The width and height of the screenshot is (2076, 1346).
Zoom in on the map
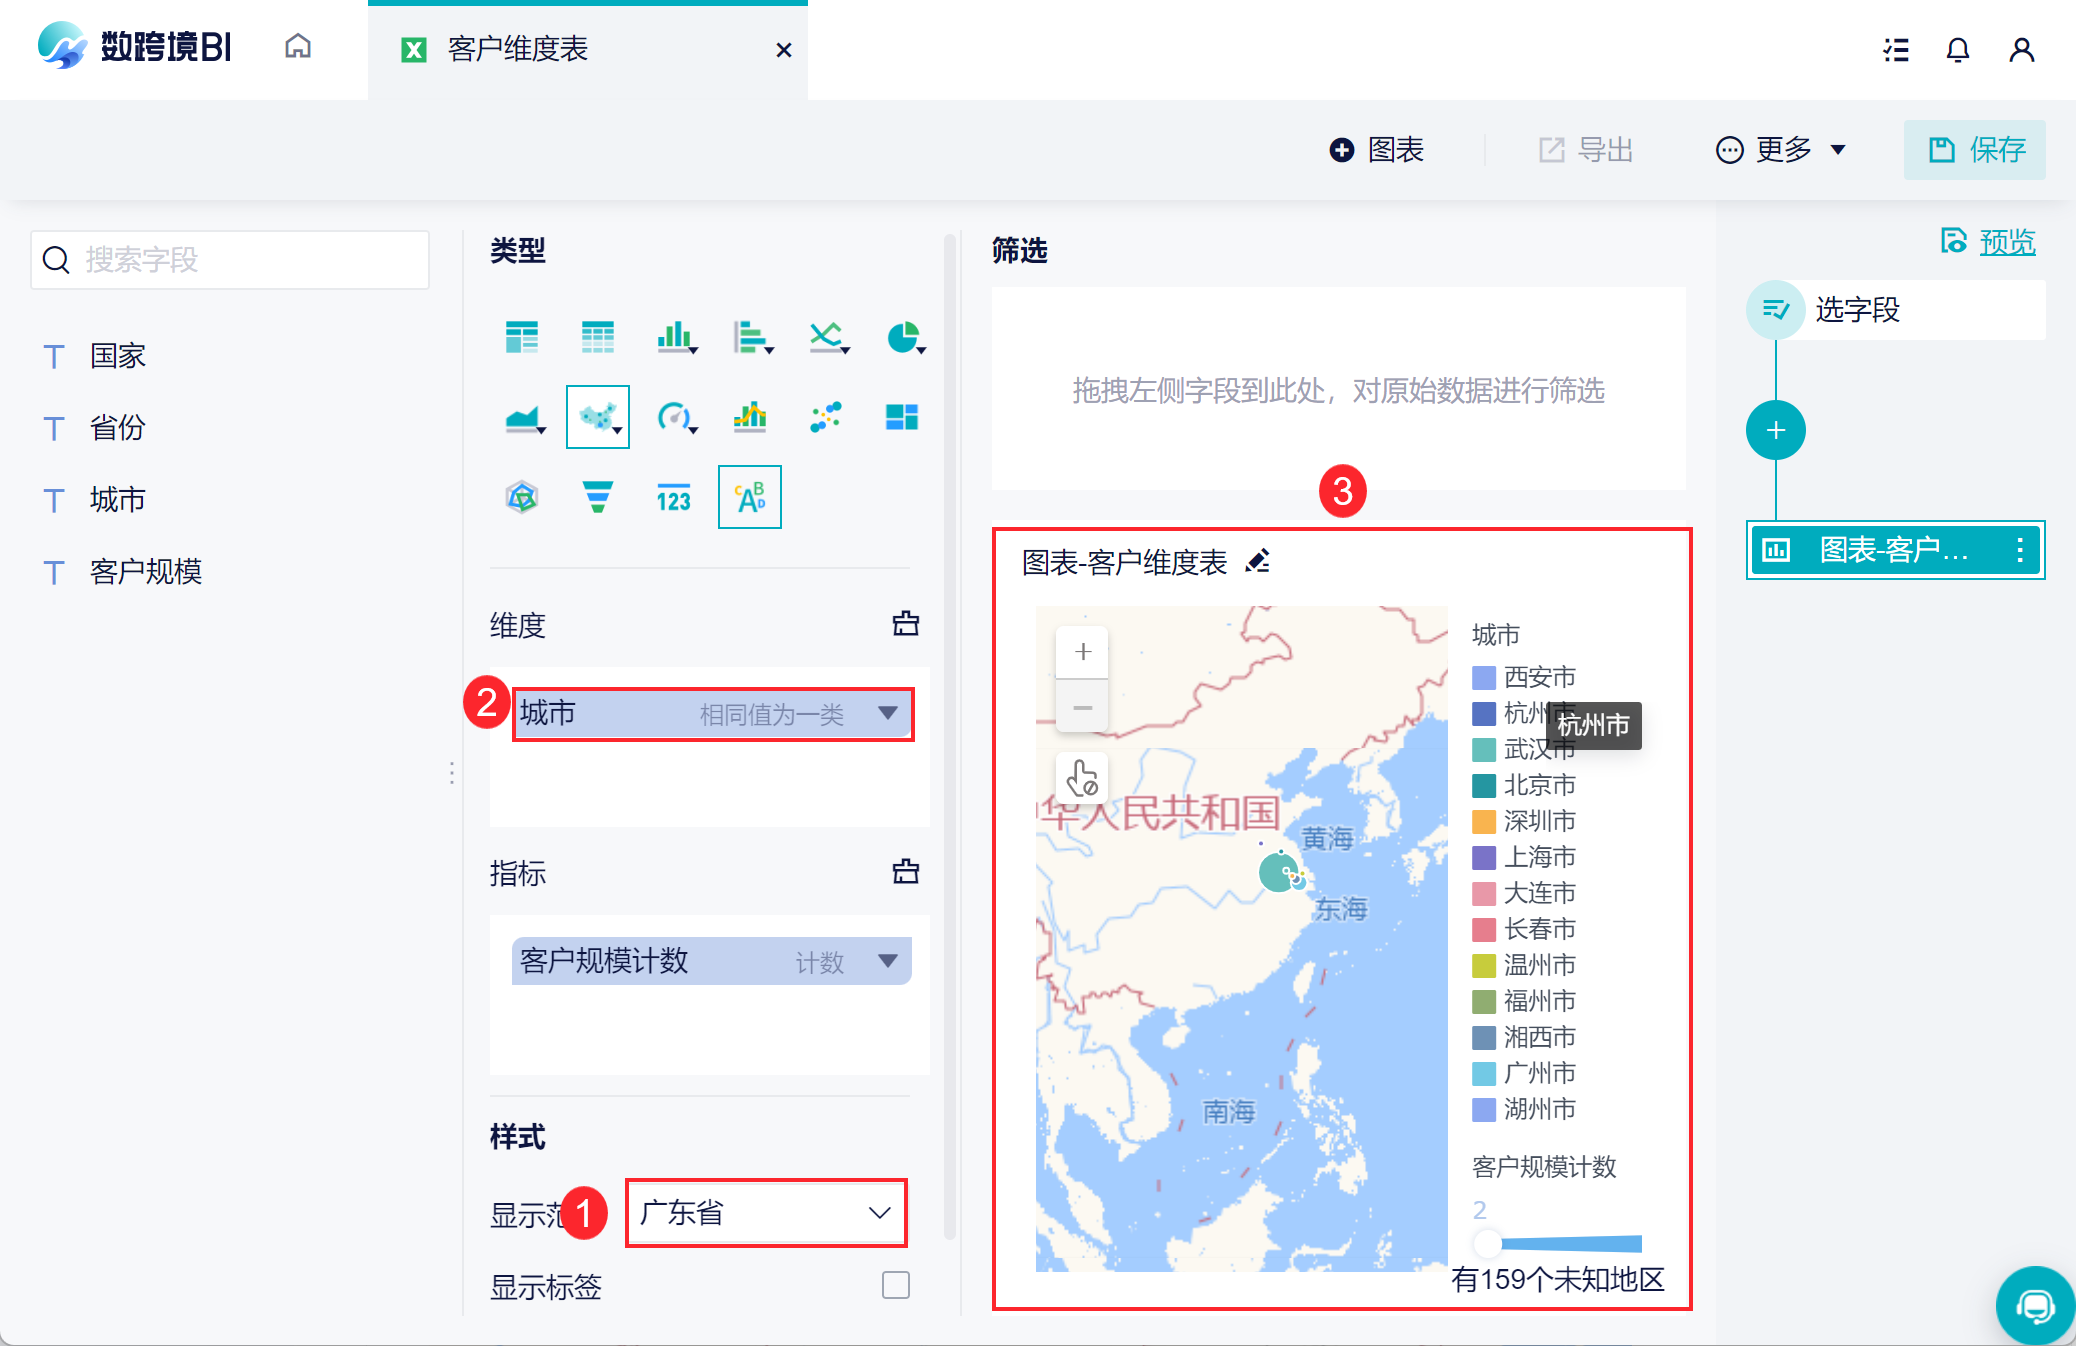[1082, 652]
